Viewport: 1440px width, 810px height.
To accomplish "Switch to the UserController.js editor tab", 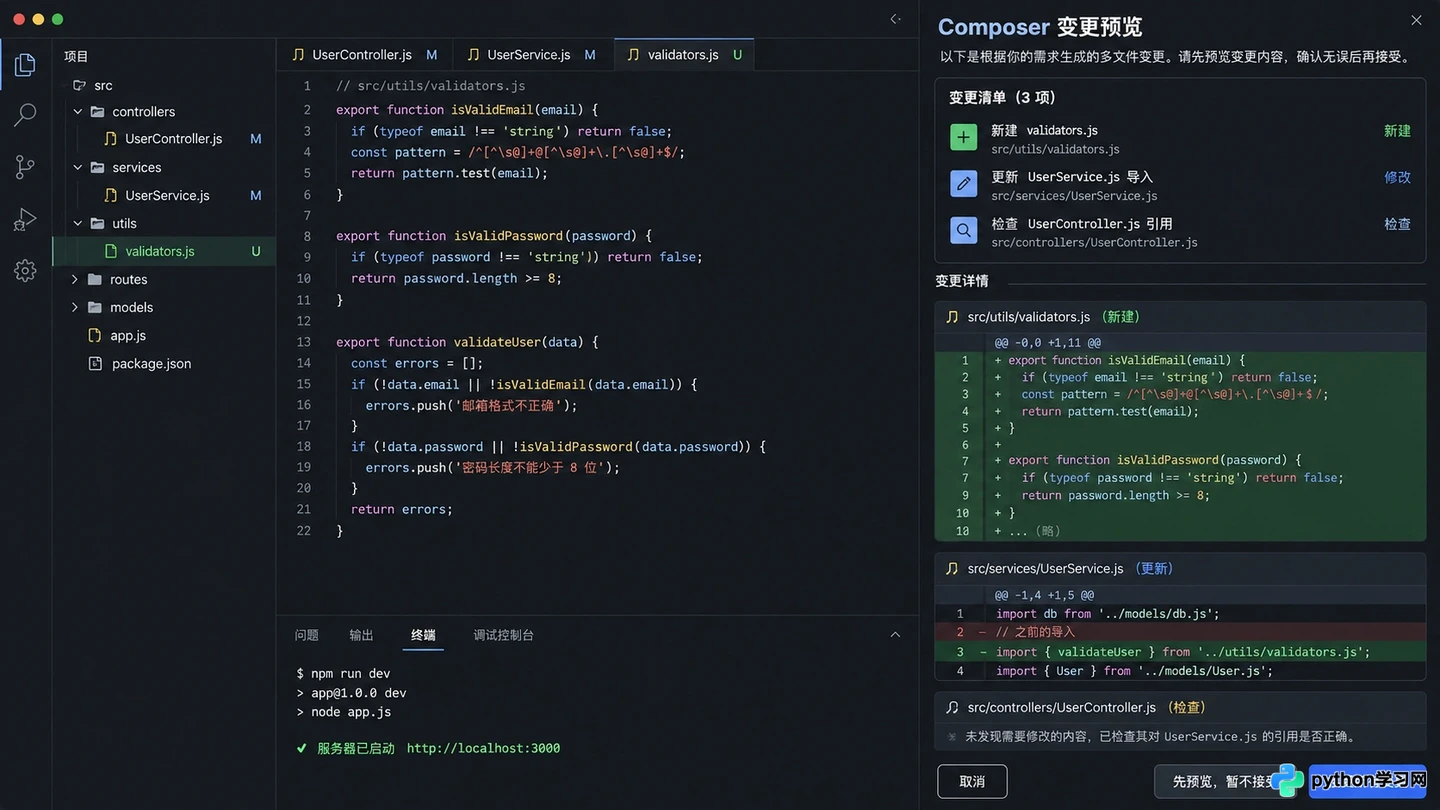I will click(364, 54).
